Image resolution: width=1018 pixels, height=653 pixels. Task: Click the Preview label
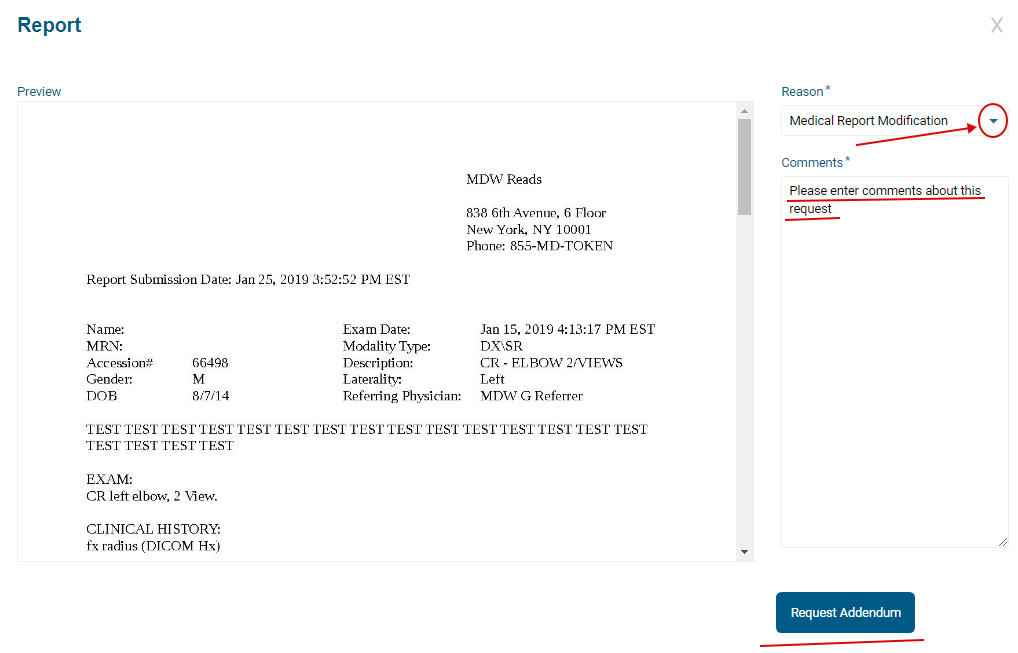[39, 92]
